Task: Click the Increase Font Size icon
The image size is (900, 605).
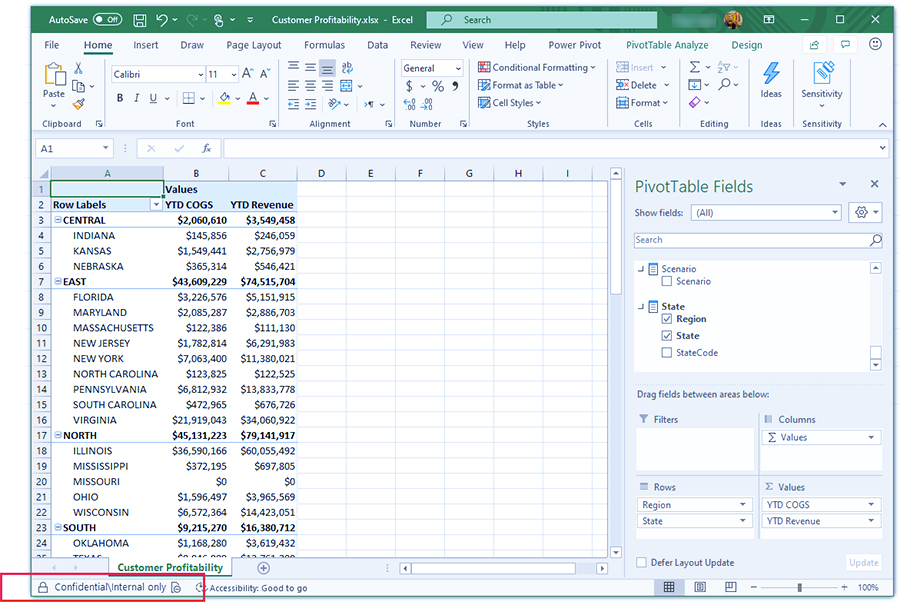Action: (248, 73)
